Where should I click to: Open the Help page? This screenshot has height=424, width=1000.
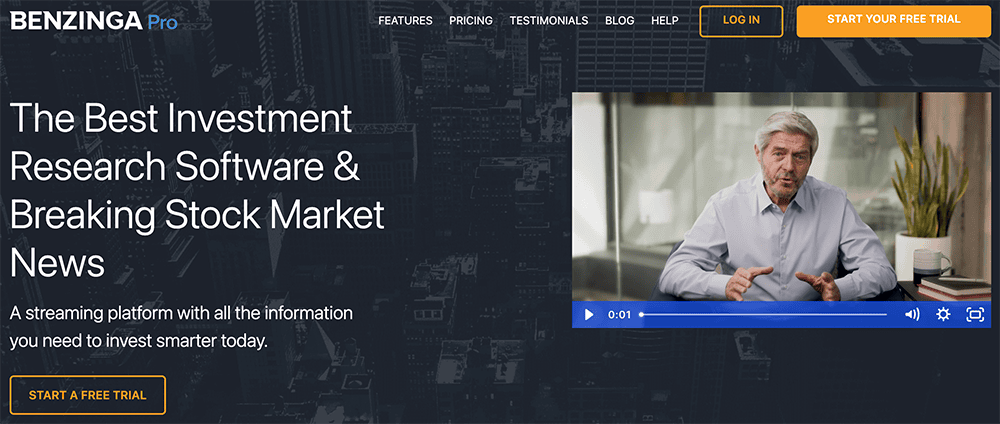[664, 21]
